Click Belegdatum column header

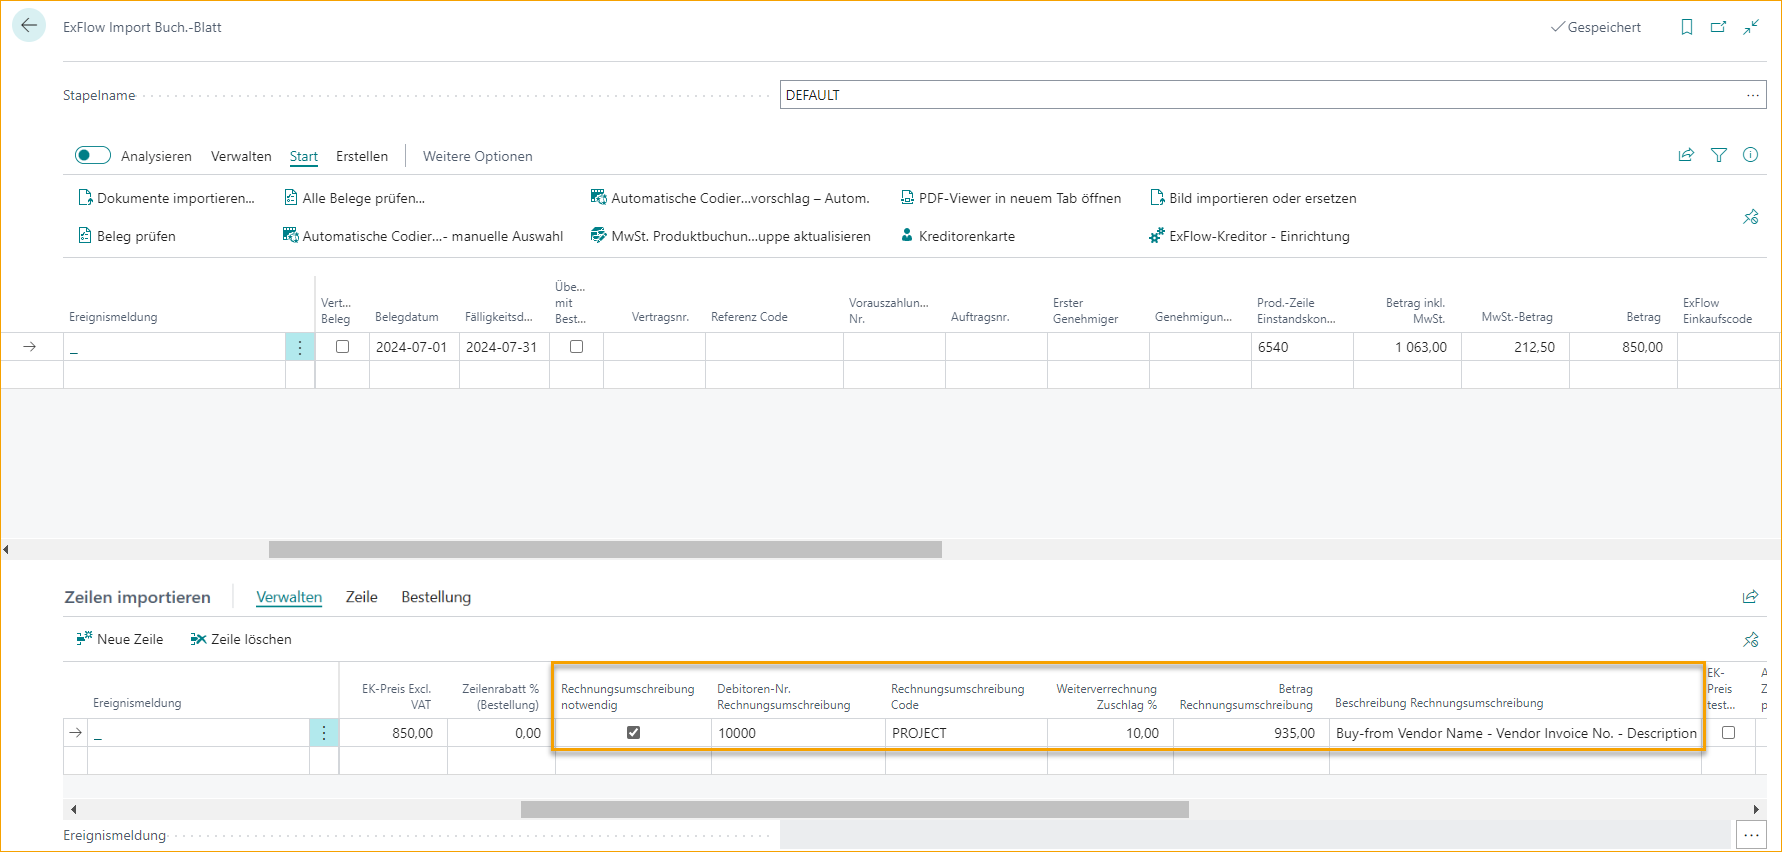(x=407, y=317)
